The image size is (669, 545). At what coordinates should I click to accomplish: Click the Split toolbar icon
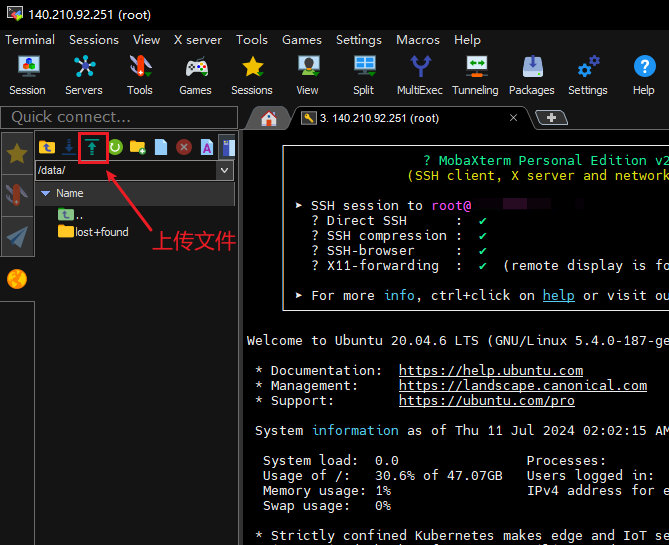click(364, 75)
